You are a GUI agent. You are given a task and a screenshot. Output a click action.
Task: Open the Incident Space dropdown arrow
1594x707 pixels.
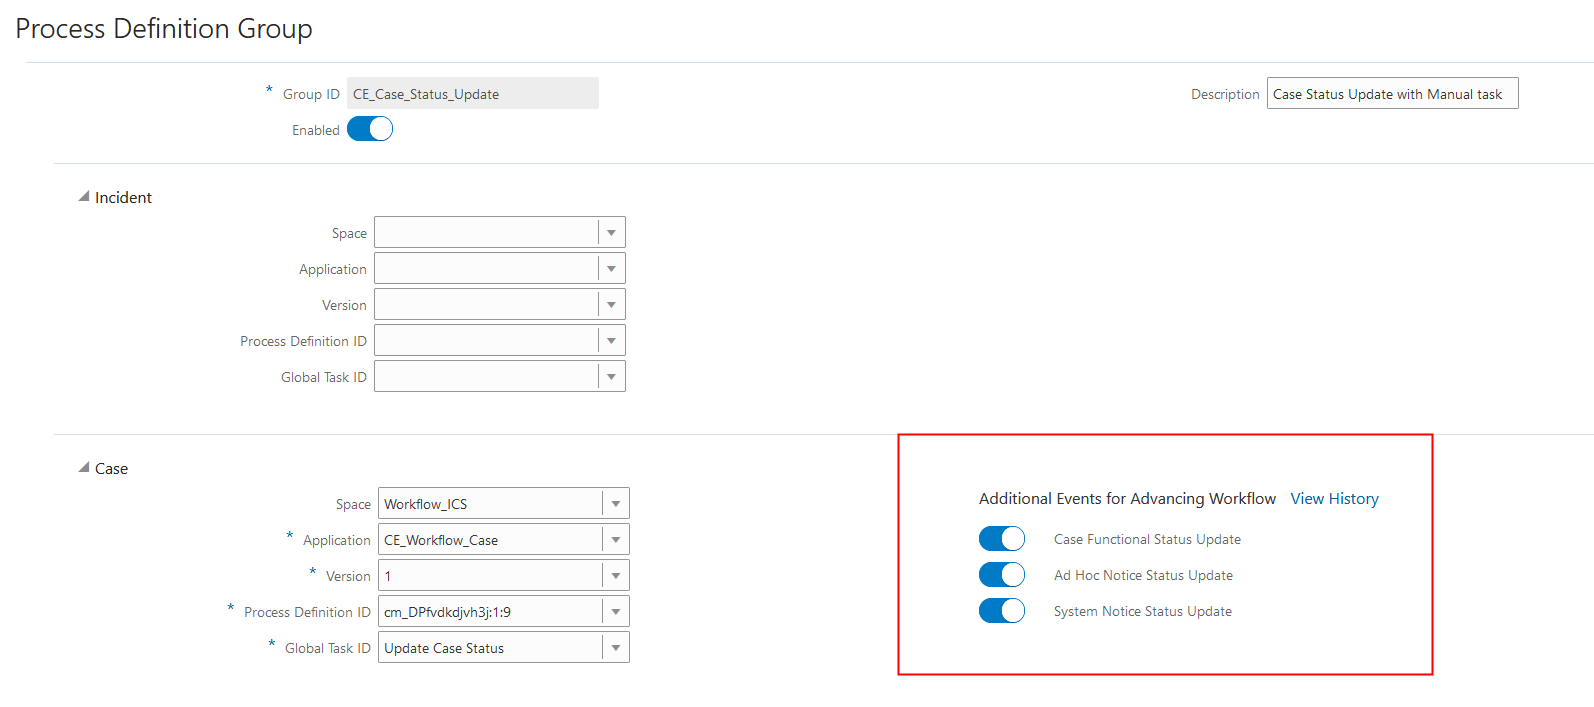pyautogui.click(x=611, y=233)
